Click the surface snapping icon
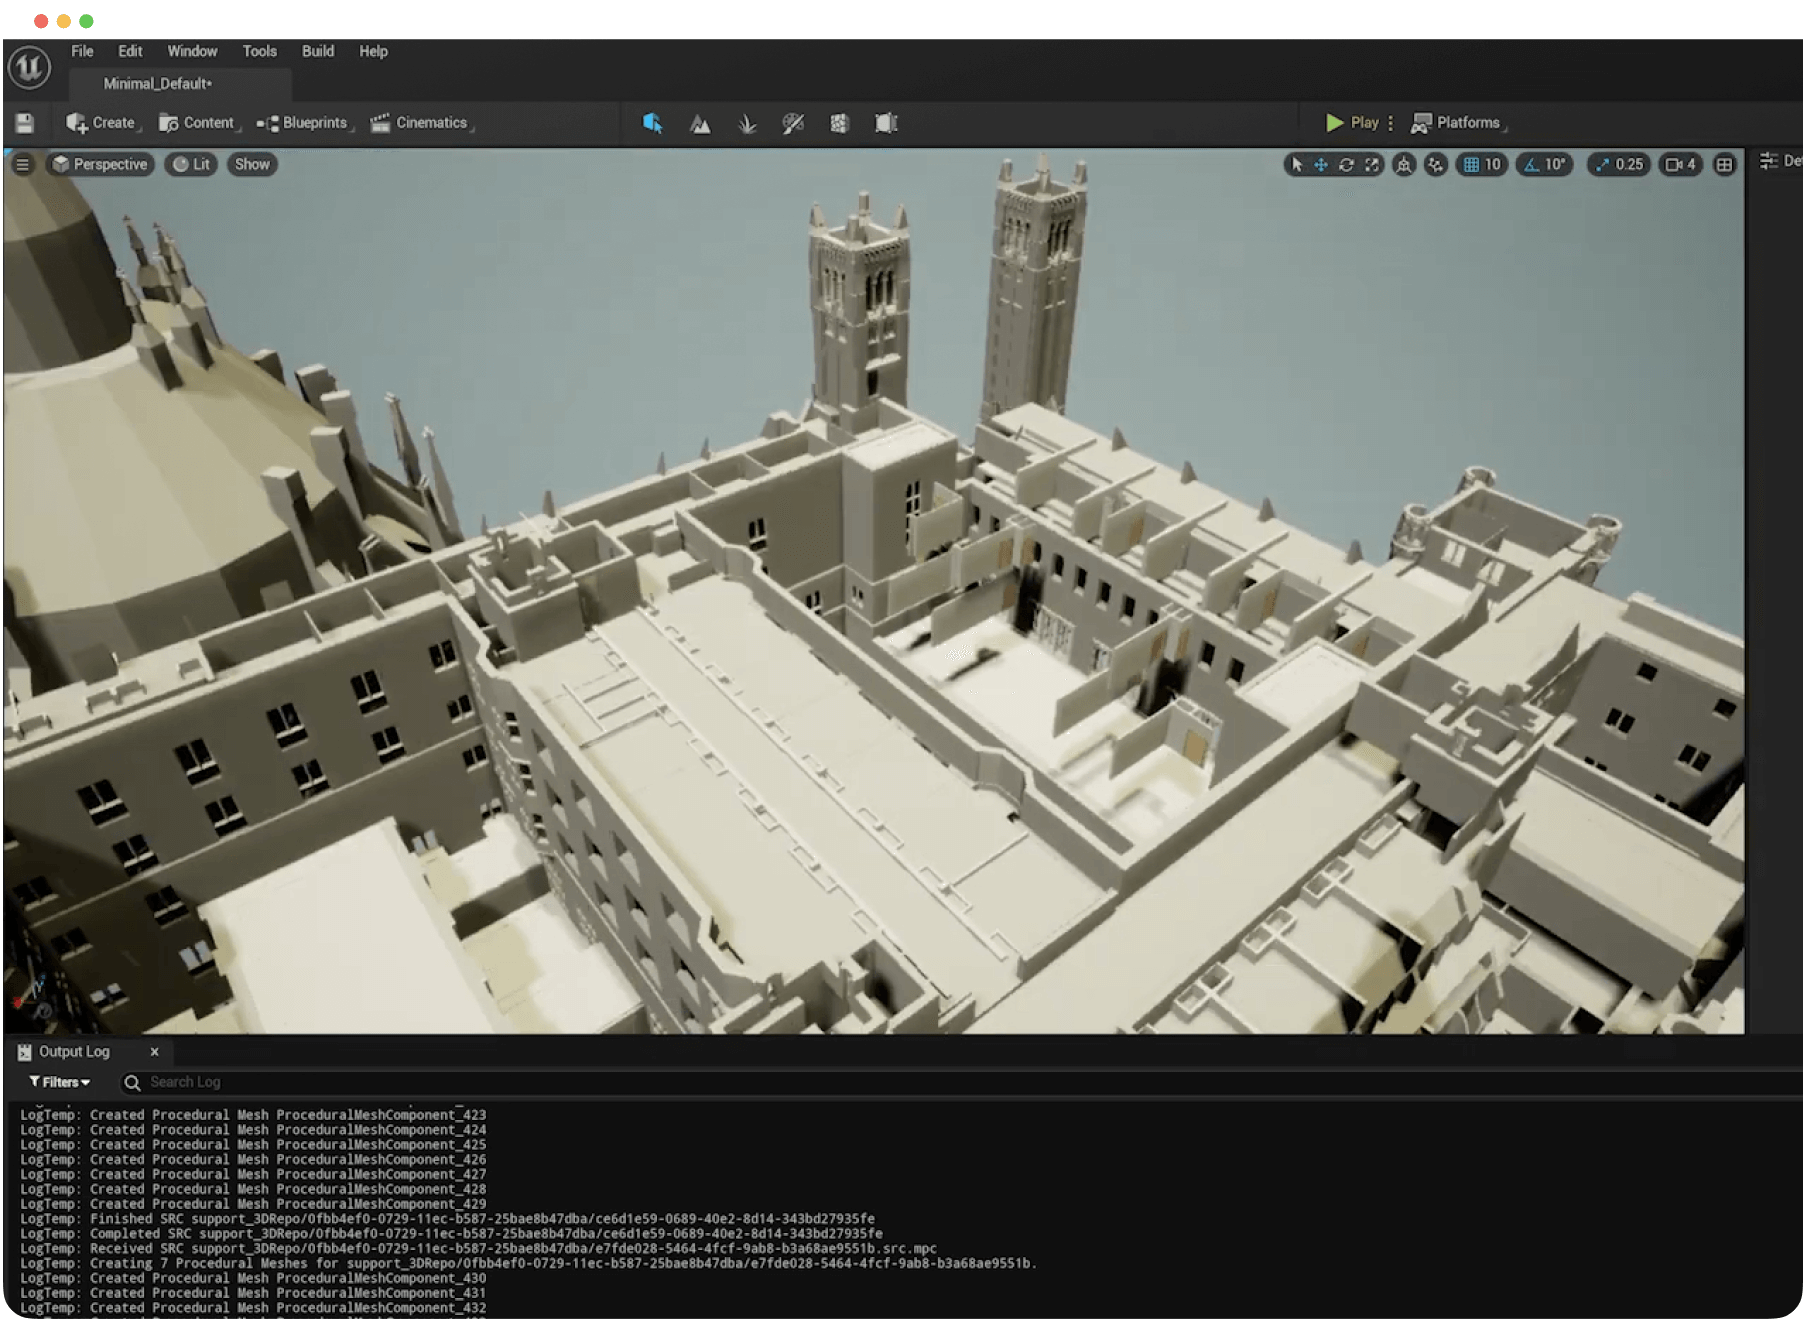Screen dimensions: 1806x1322 pos(1436,164)
